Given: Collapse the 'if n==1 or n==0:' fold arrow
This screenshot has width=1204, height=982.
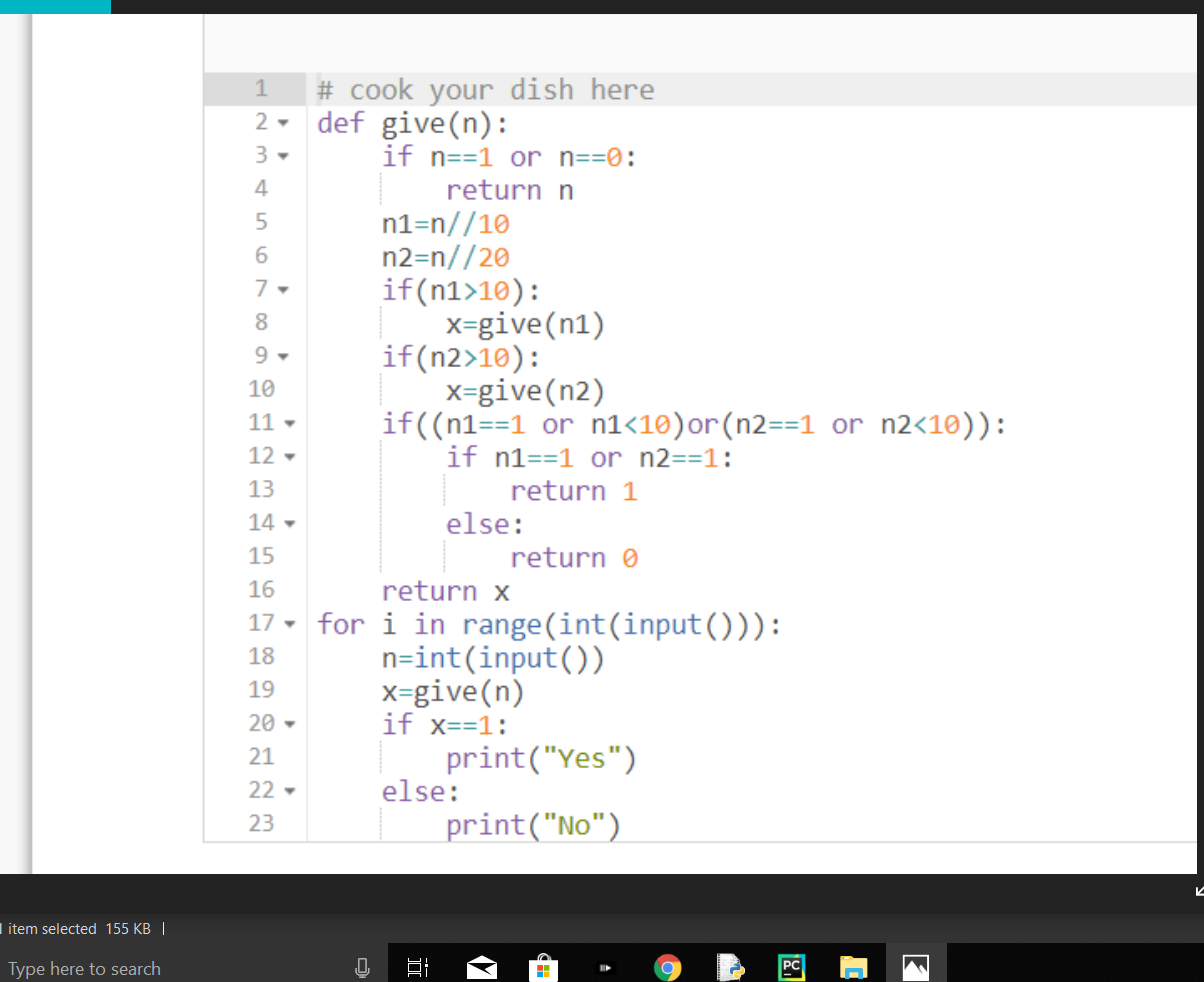Looking at the screenshot, I should (x=283, y=158).
